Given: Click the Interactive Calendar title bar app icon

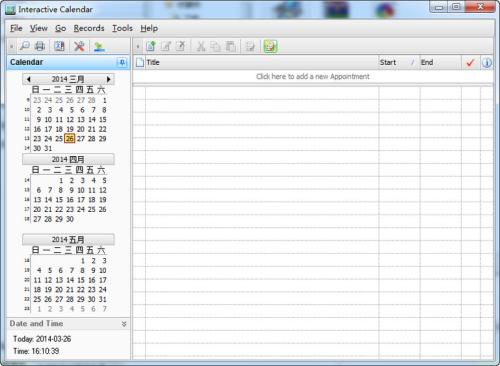Looking at the screenshot, I should tap(10, 10).
